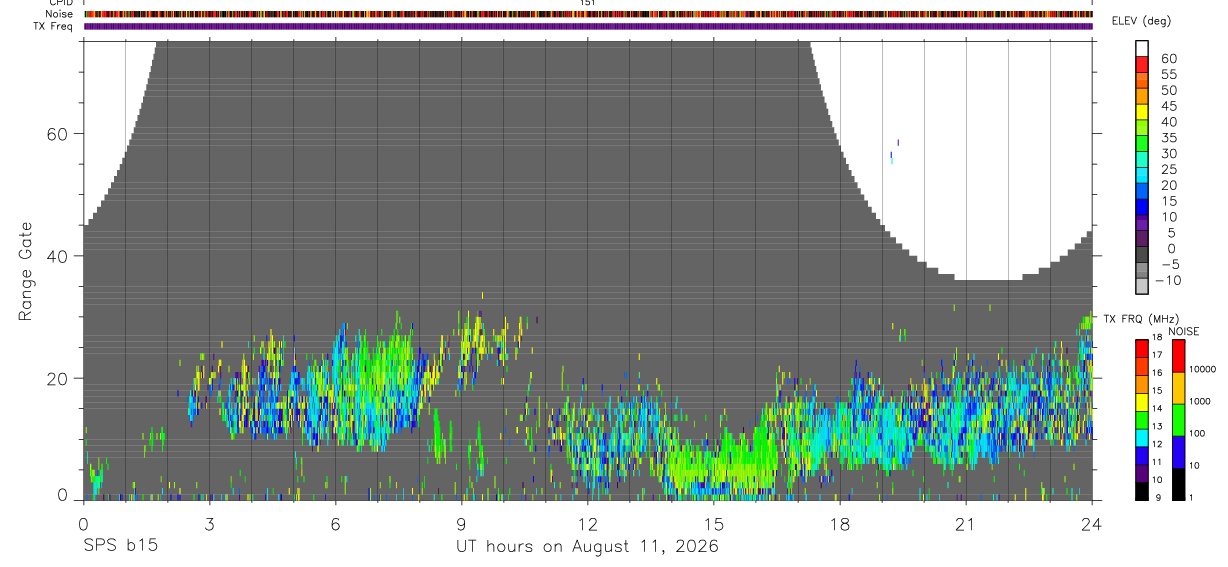Screen dimensions: 1228x567
Task: Select the black 9 MHz frequency swatch
Action: point(1142,491)
